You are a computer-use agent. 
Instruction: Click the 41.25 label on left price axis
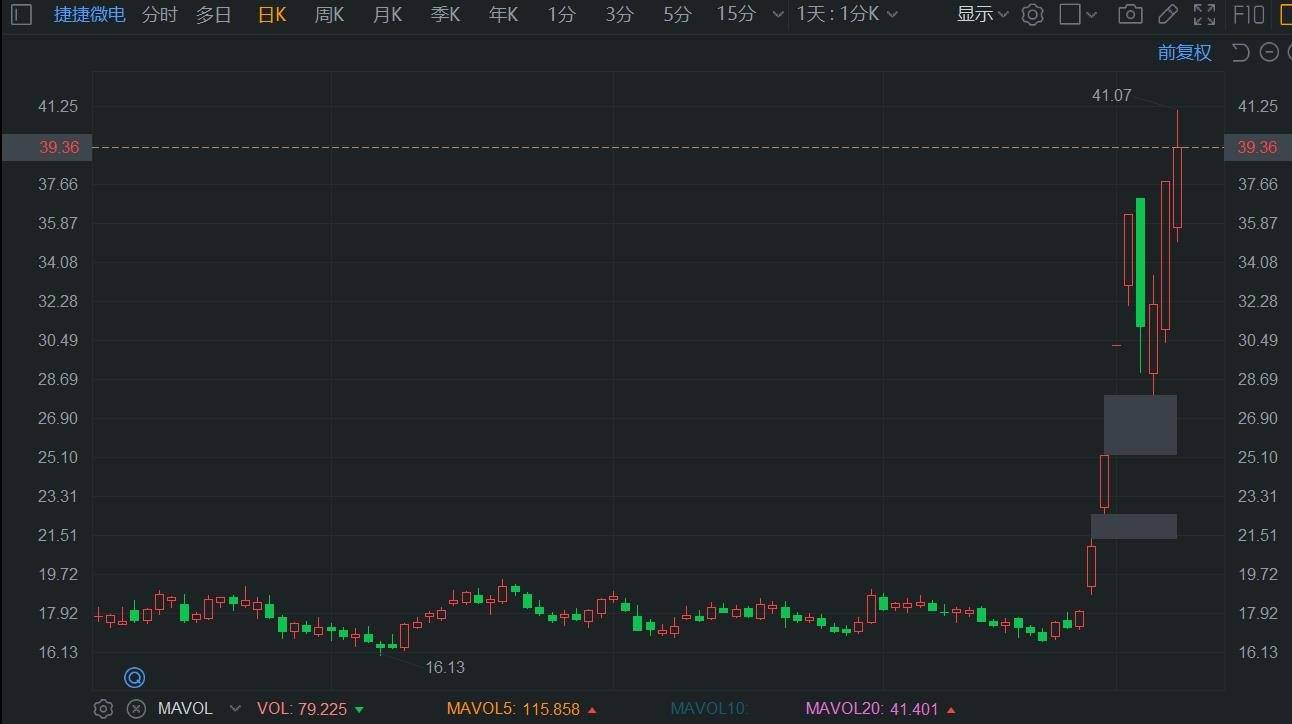pos(58,106)
